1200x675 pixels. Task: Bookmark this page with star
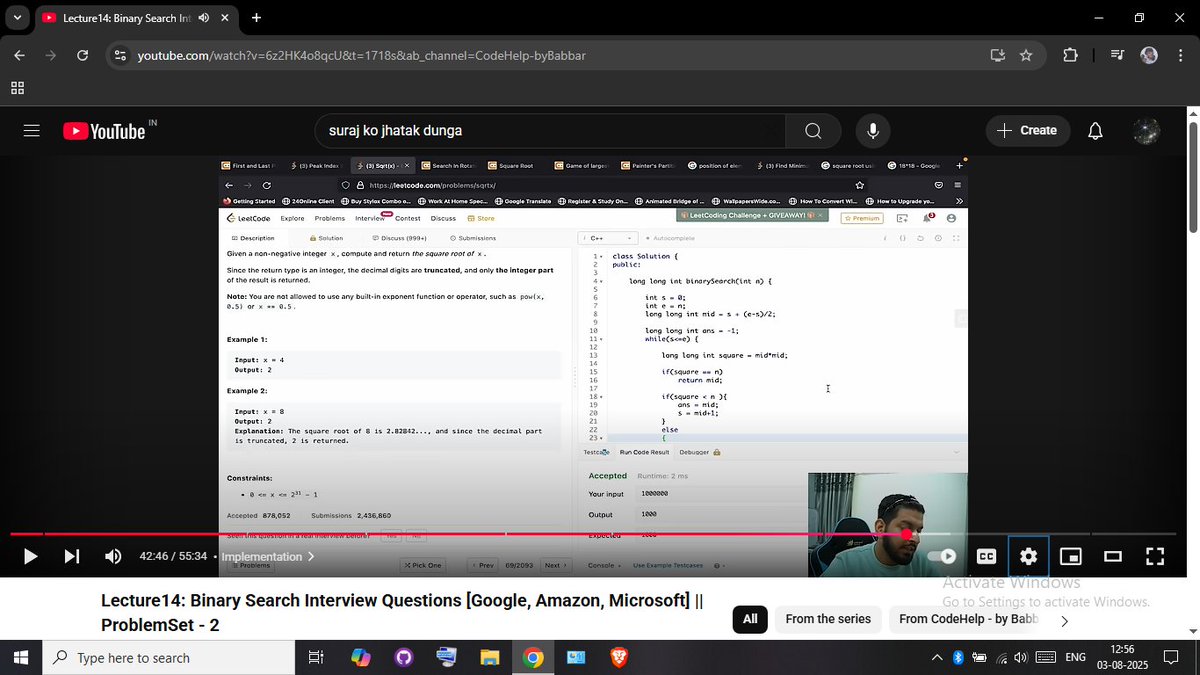pos(1026,55)
